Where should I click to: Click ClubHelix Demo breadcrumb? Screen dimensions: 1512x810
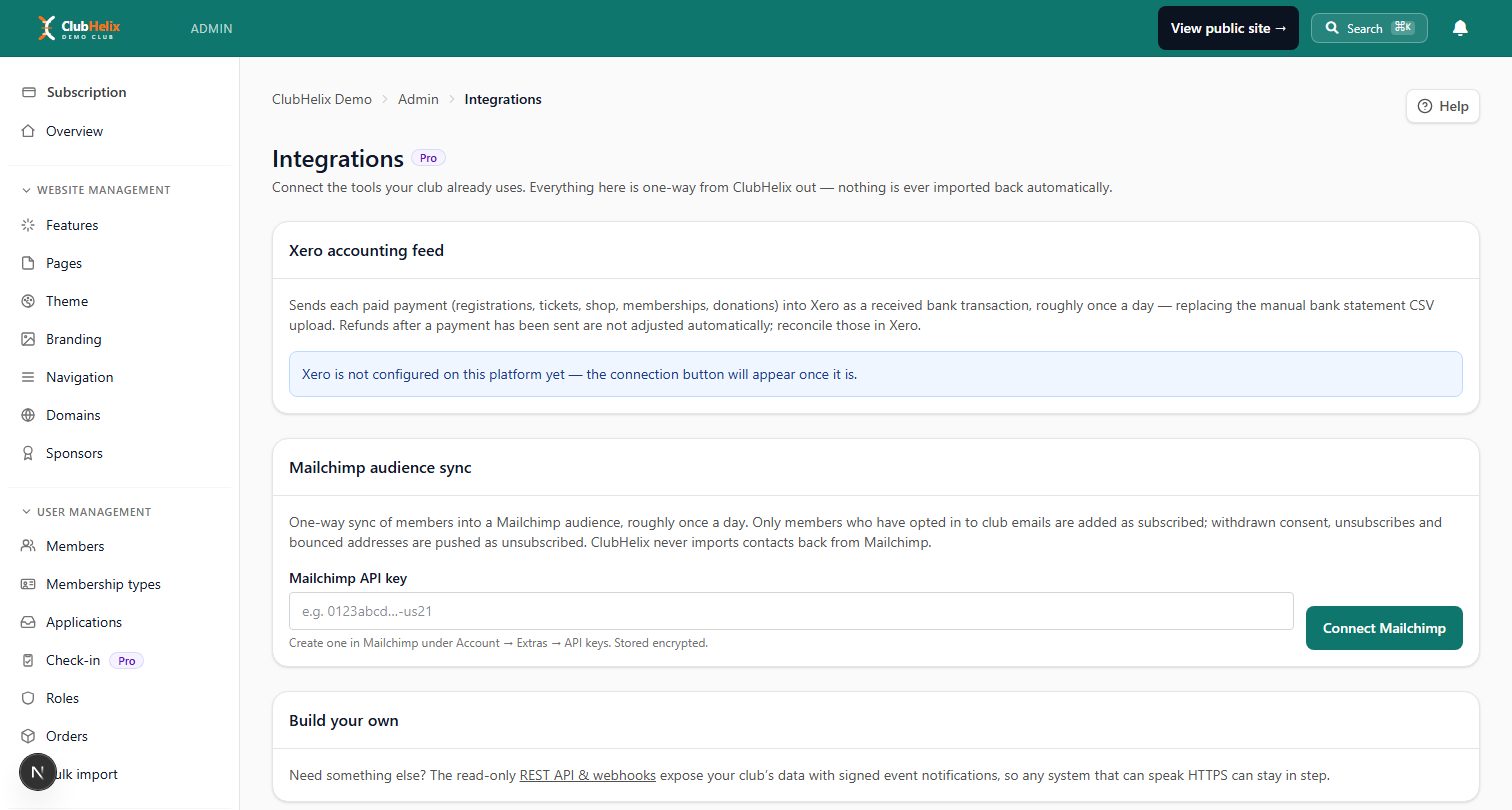[x=322, y=99]
